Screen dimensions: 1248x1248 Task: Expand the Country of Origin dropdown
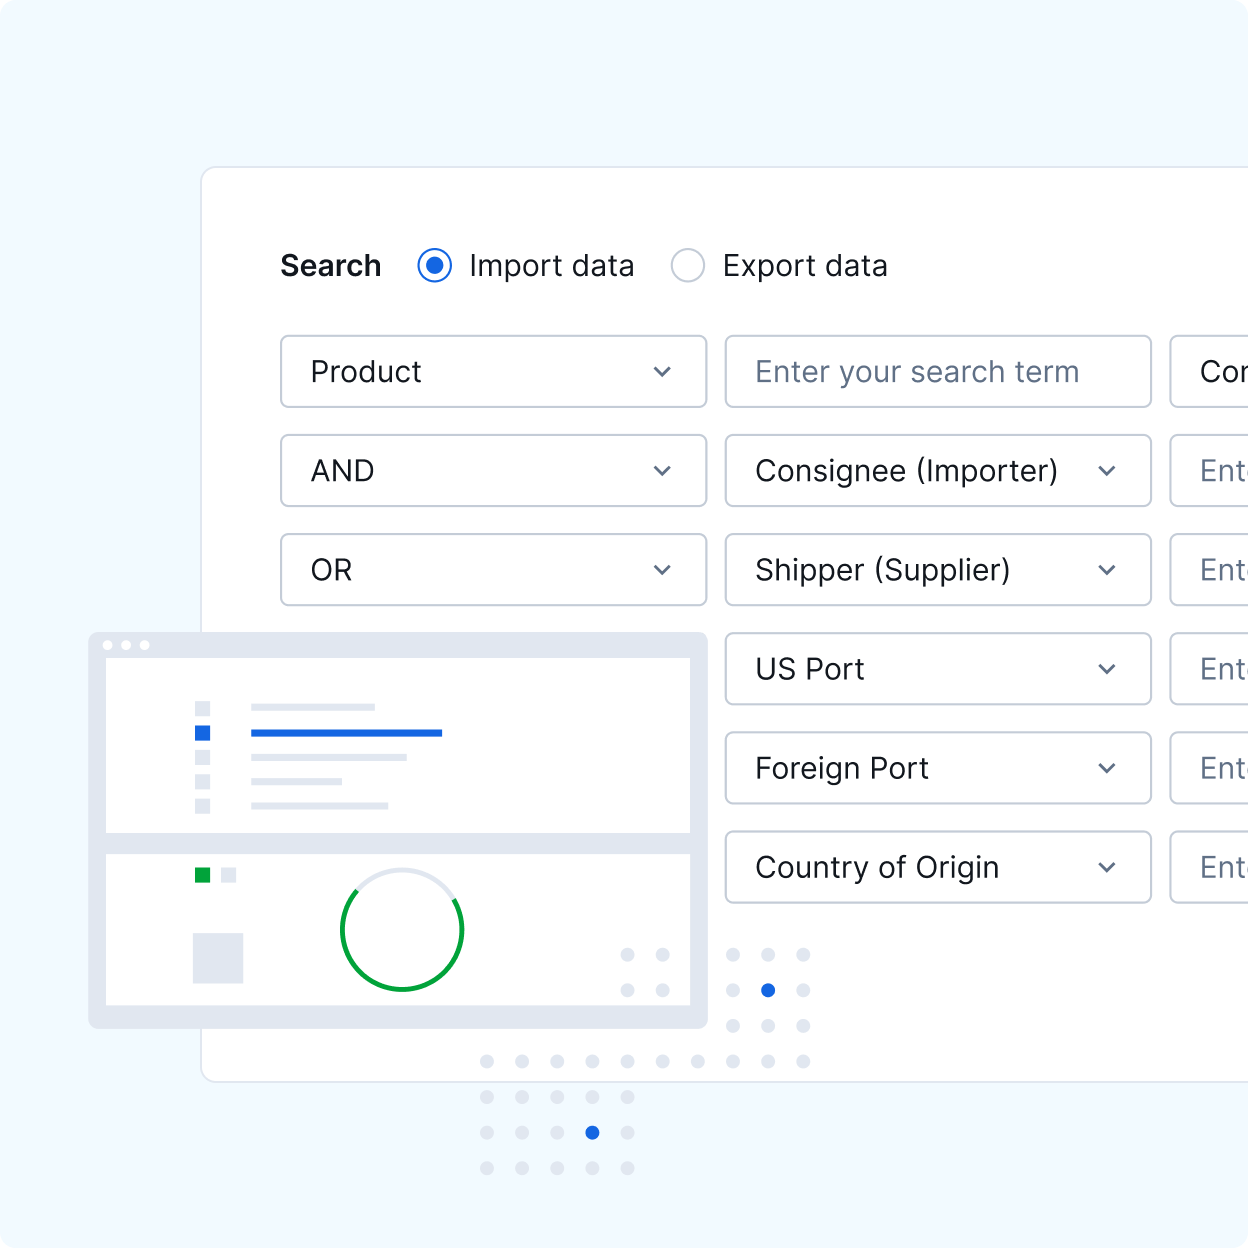[x=937, y=867]
